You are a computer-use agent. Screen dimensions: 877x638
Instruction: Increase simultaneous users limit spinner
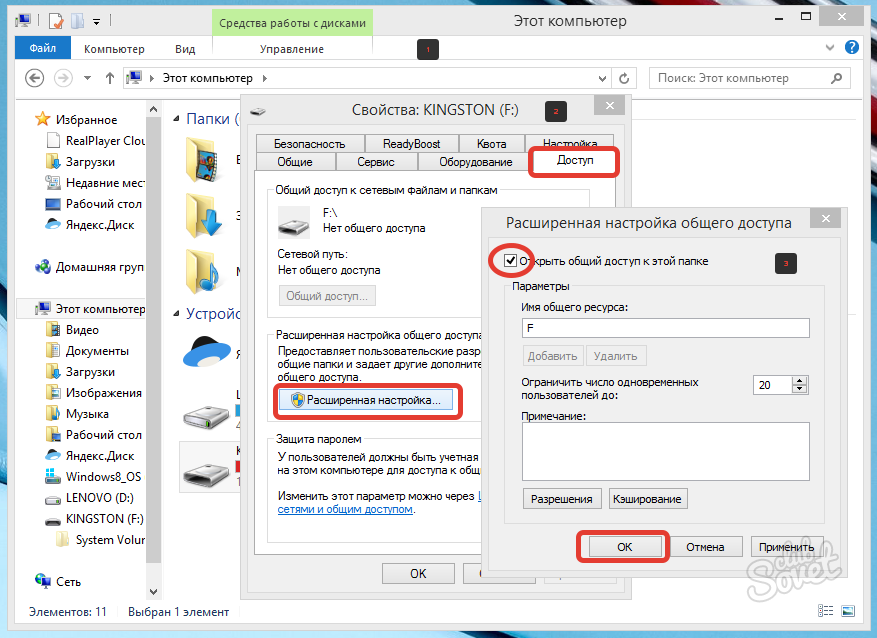pos(800,381)
